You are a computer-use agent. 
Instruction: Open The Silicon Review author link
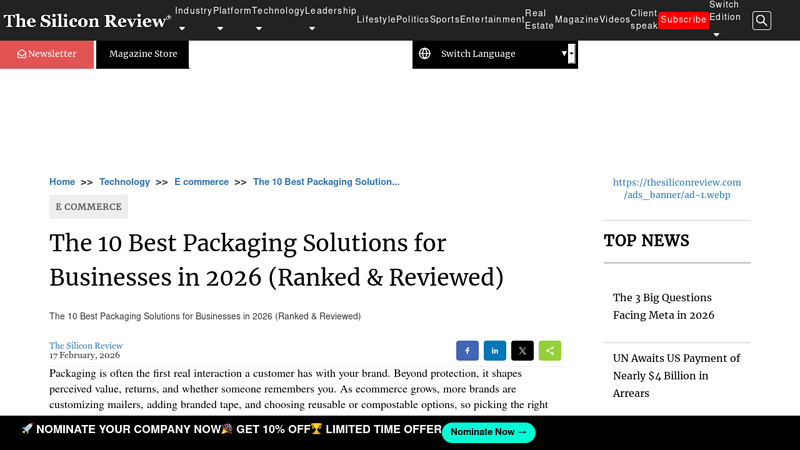86,345
